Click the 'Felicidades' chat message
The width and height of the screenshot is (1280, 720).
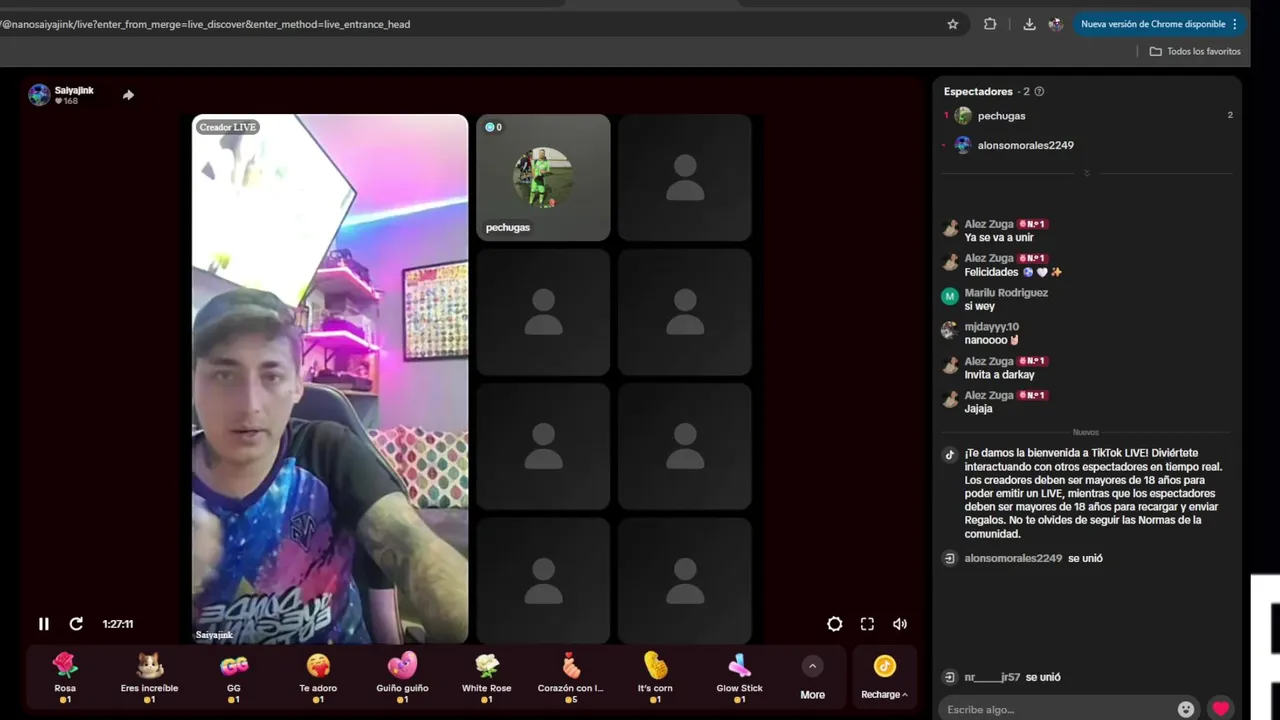1013,272
